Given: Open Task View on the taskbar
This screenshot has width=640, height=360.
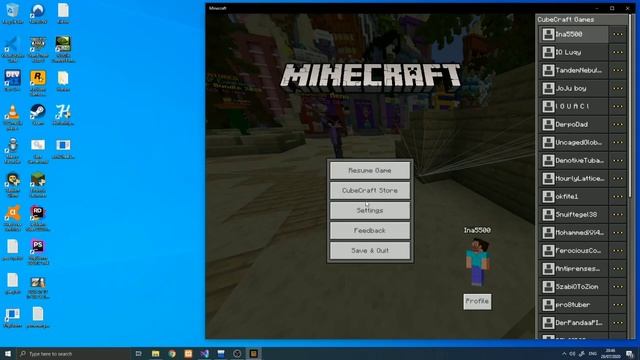Looking at the screenshot, I should click(138, 353).
